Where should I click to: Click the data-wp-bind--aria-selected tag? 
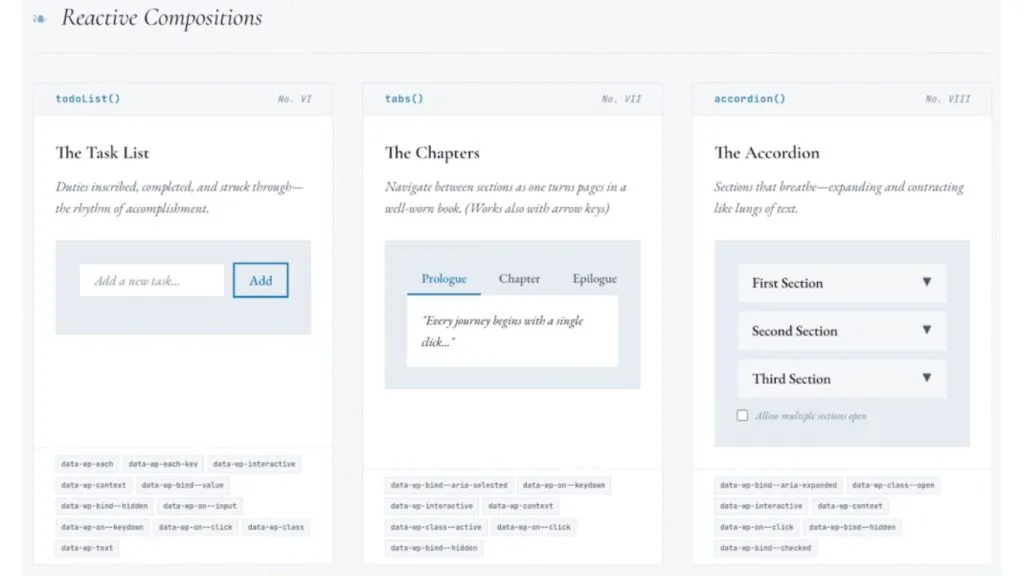pyautogui.click(x=449, y=485)
